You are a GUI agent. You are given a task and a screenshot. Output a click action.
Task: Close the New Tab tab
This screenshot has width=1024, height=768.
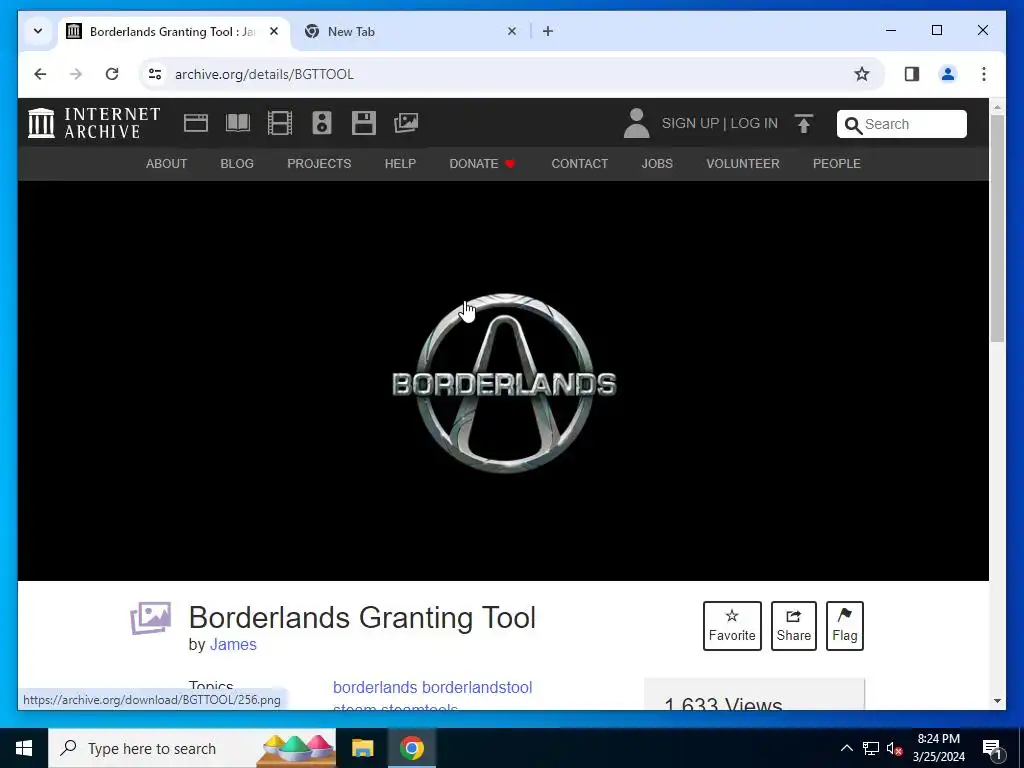click(x=512, y=31)
